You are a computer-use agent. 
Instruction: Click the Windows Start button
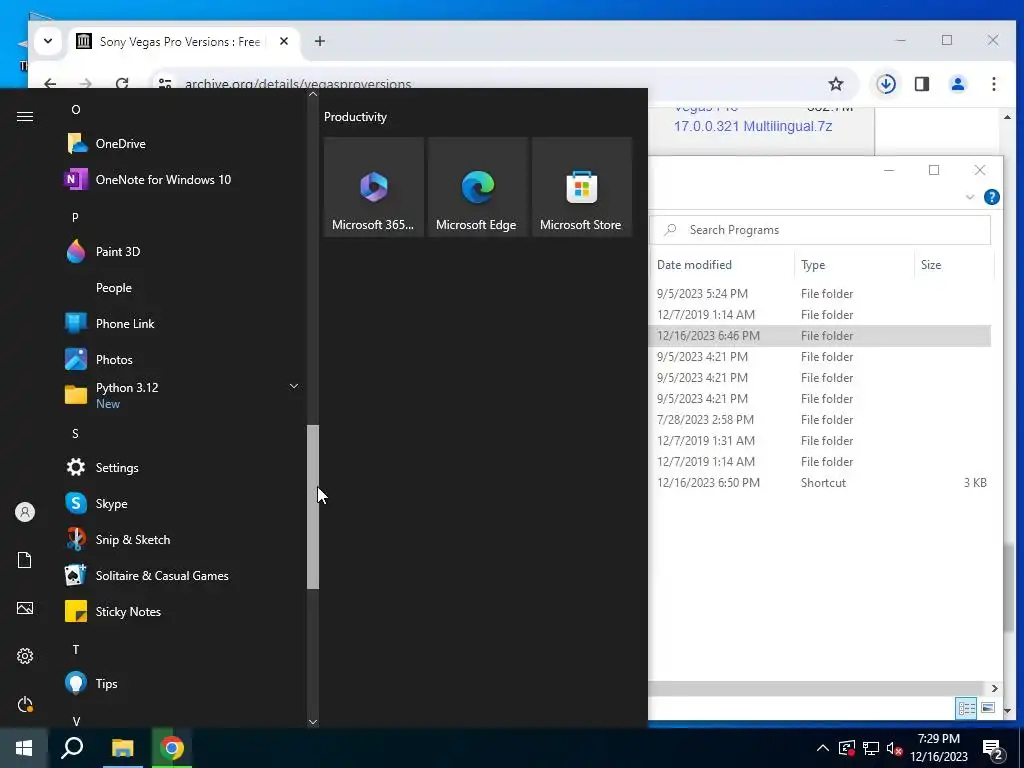[24, 748]
